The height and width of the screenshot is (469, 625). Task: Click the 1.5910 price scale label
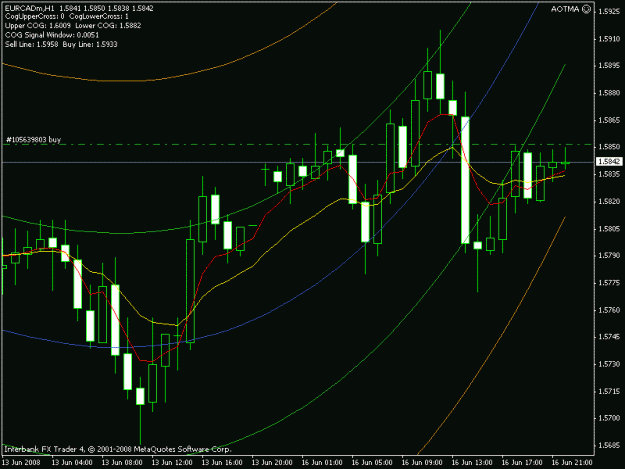pyautogui.click(x=609, y=39)
